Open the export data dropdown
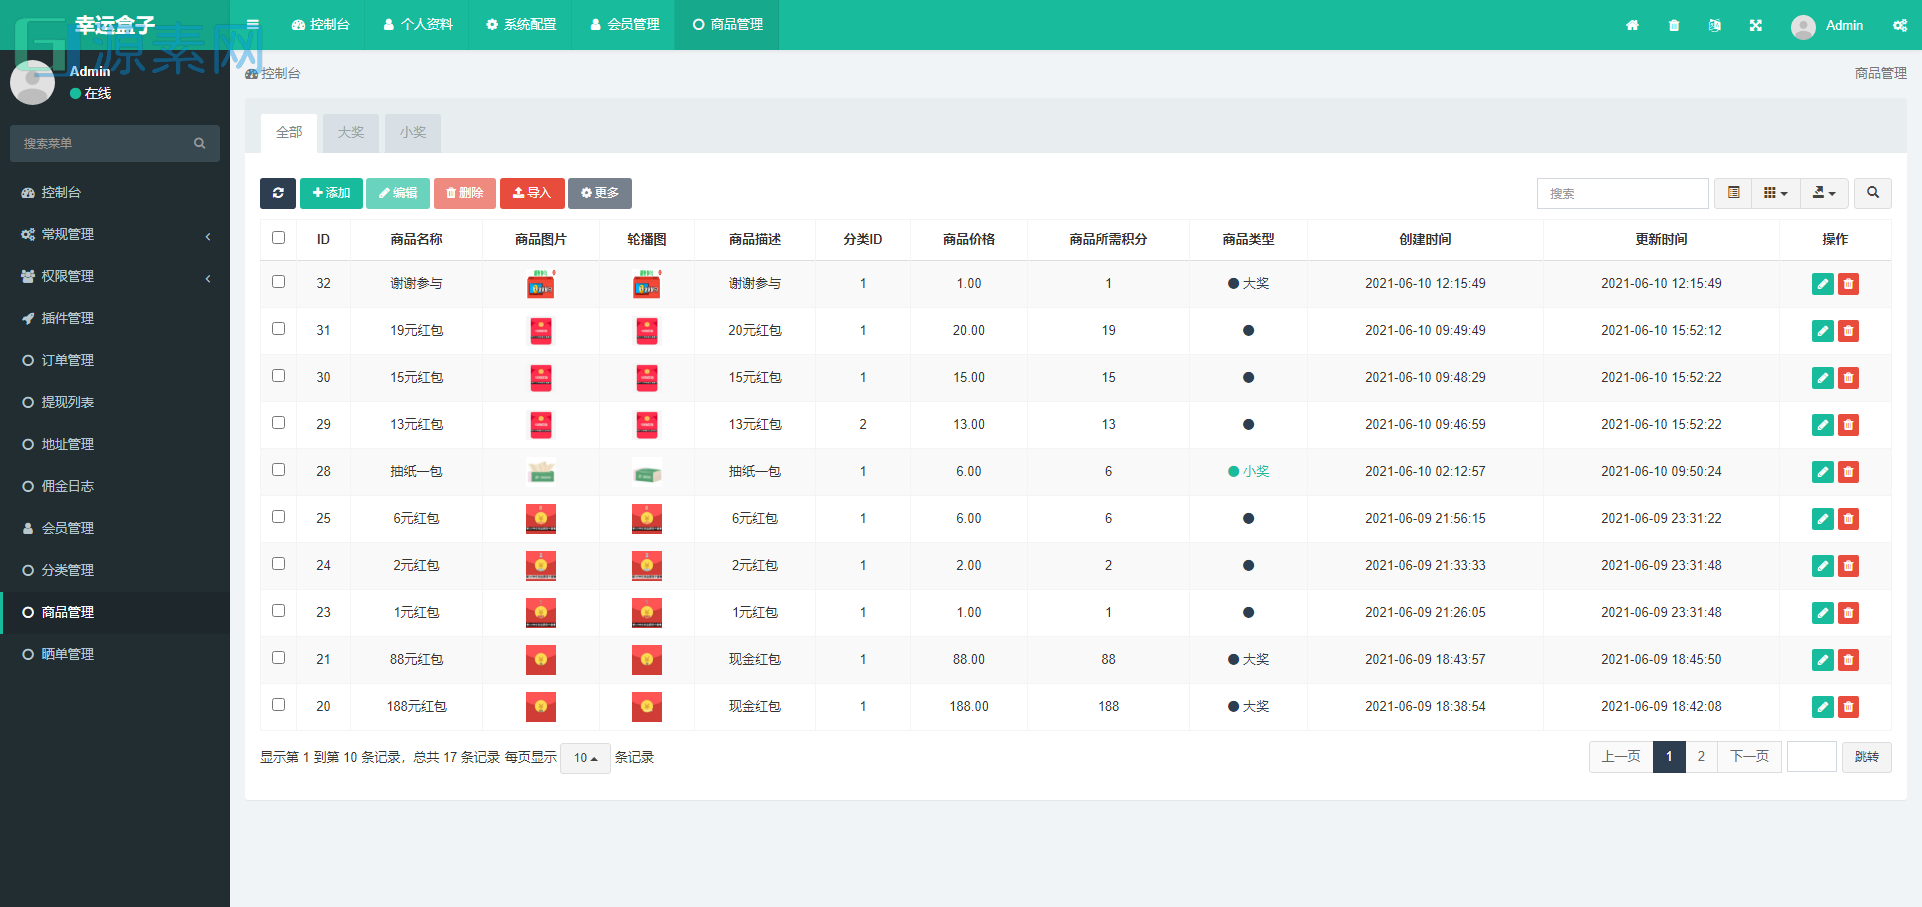This screenshot has width=1922, height=907. pyautogui.click(x=1824, y=193)
